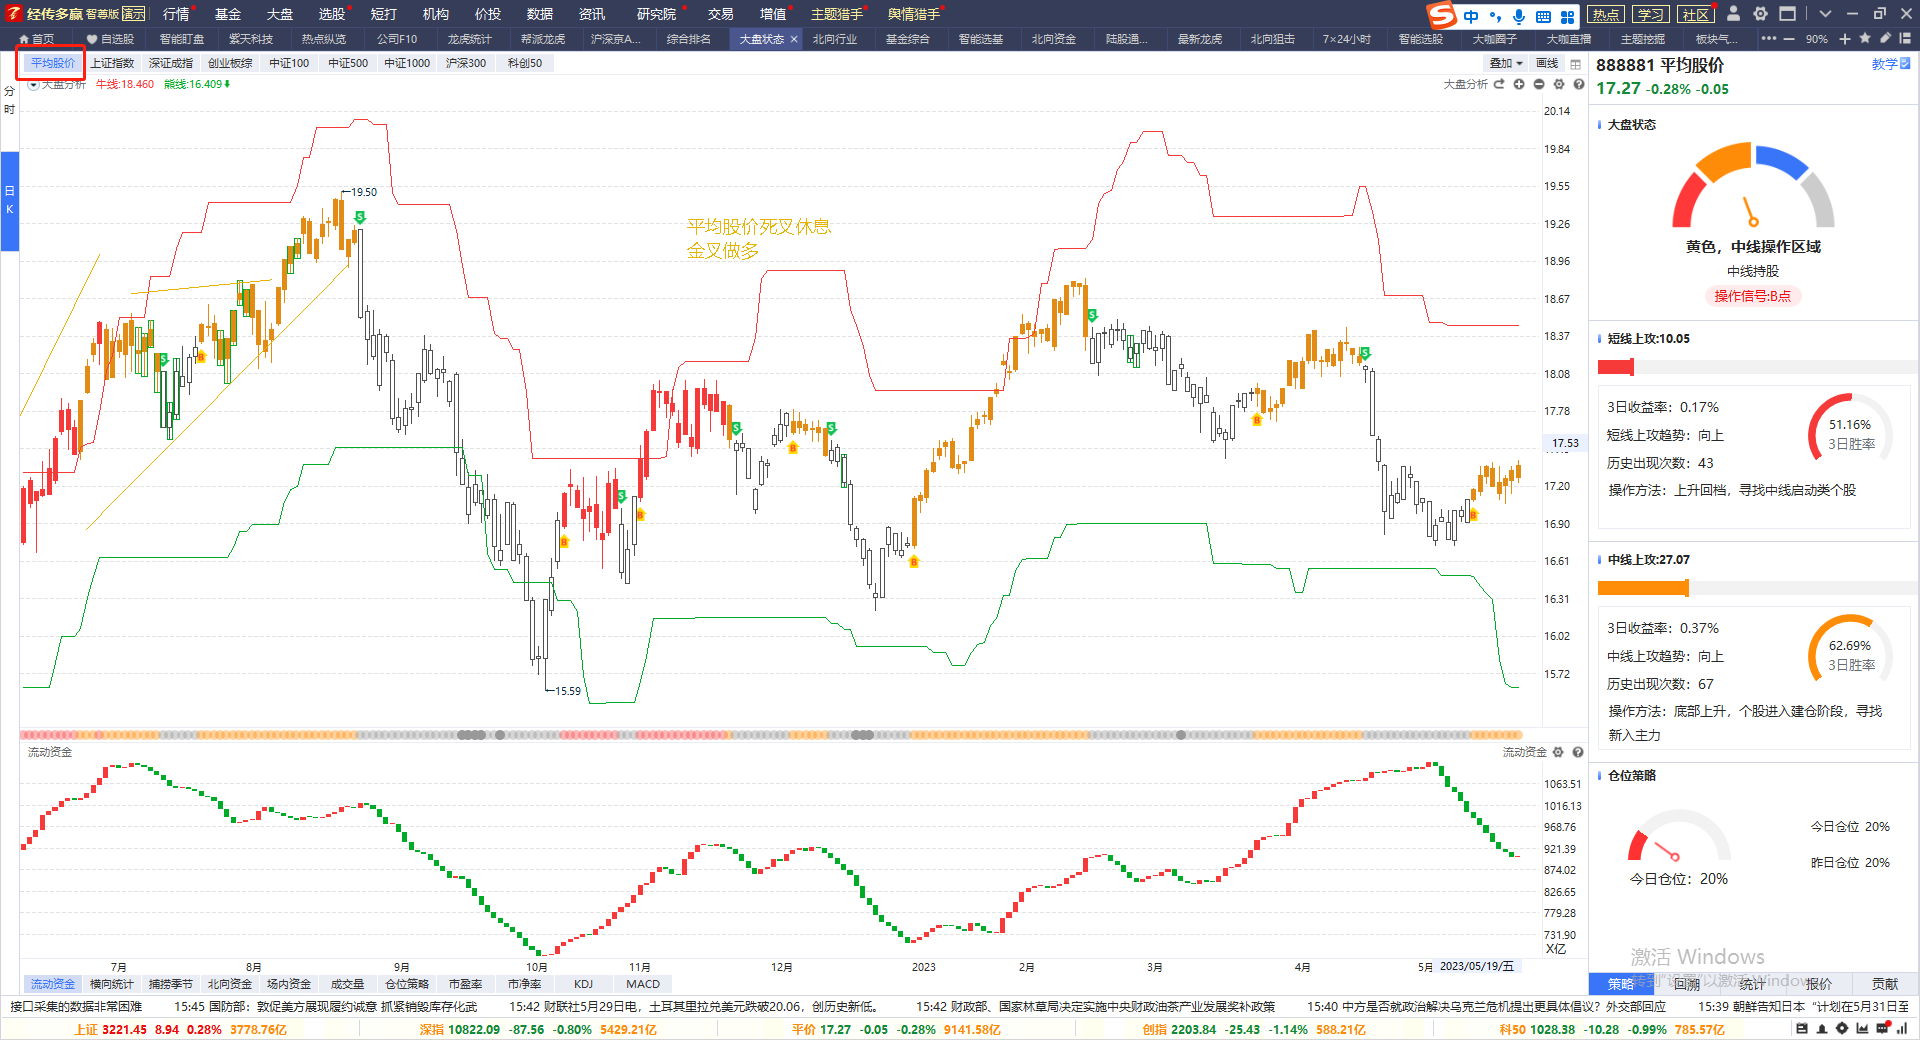The image size is (1920, 1040).
Task: Click the target crosshair icon in status bar
Action: pos(1842,1029)
